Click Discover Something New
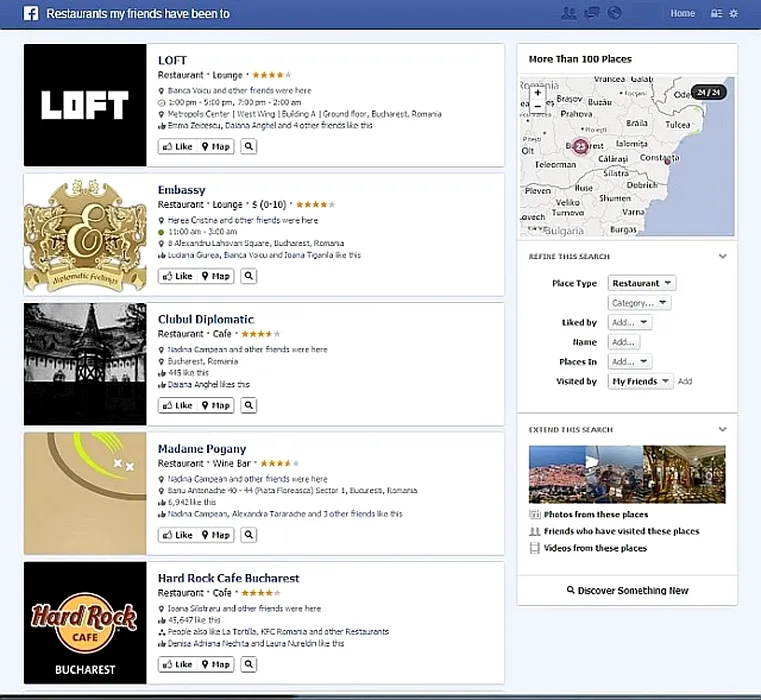 pyautogui.click(x=627, y=591)
